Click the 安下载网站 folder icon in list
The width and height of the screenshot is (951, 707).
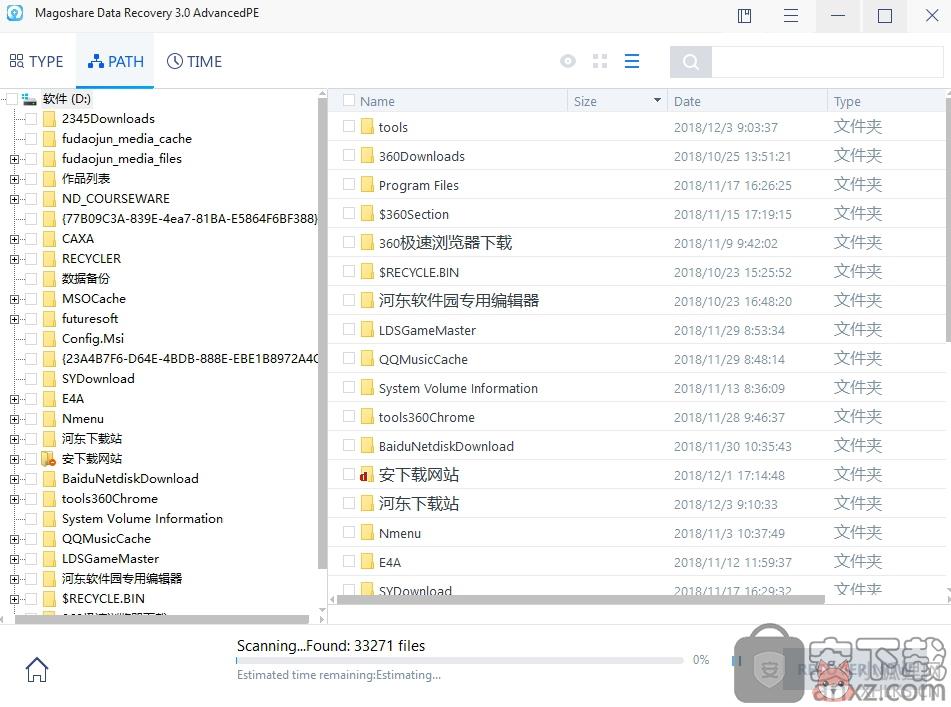coord(366,475)
